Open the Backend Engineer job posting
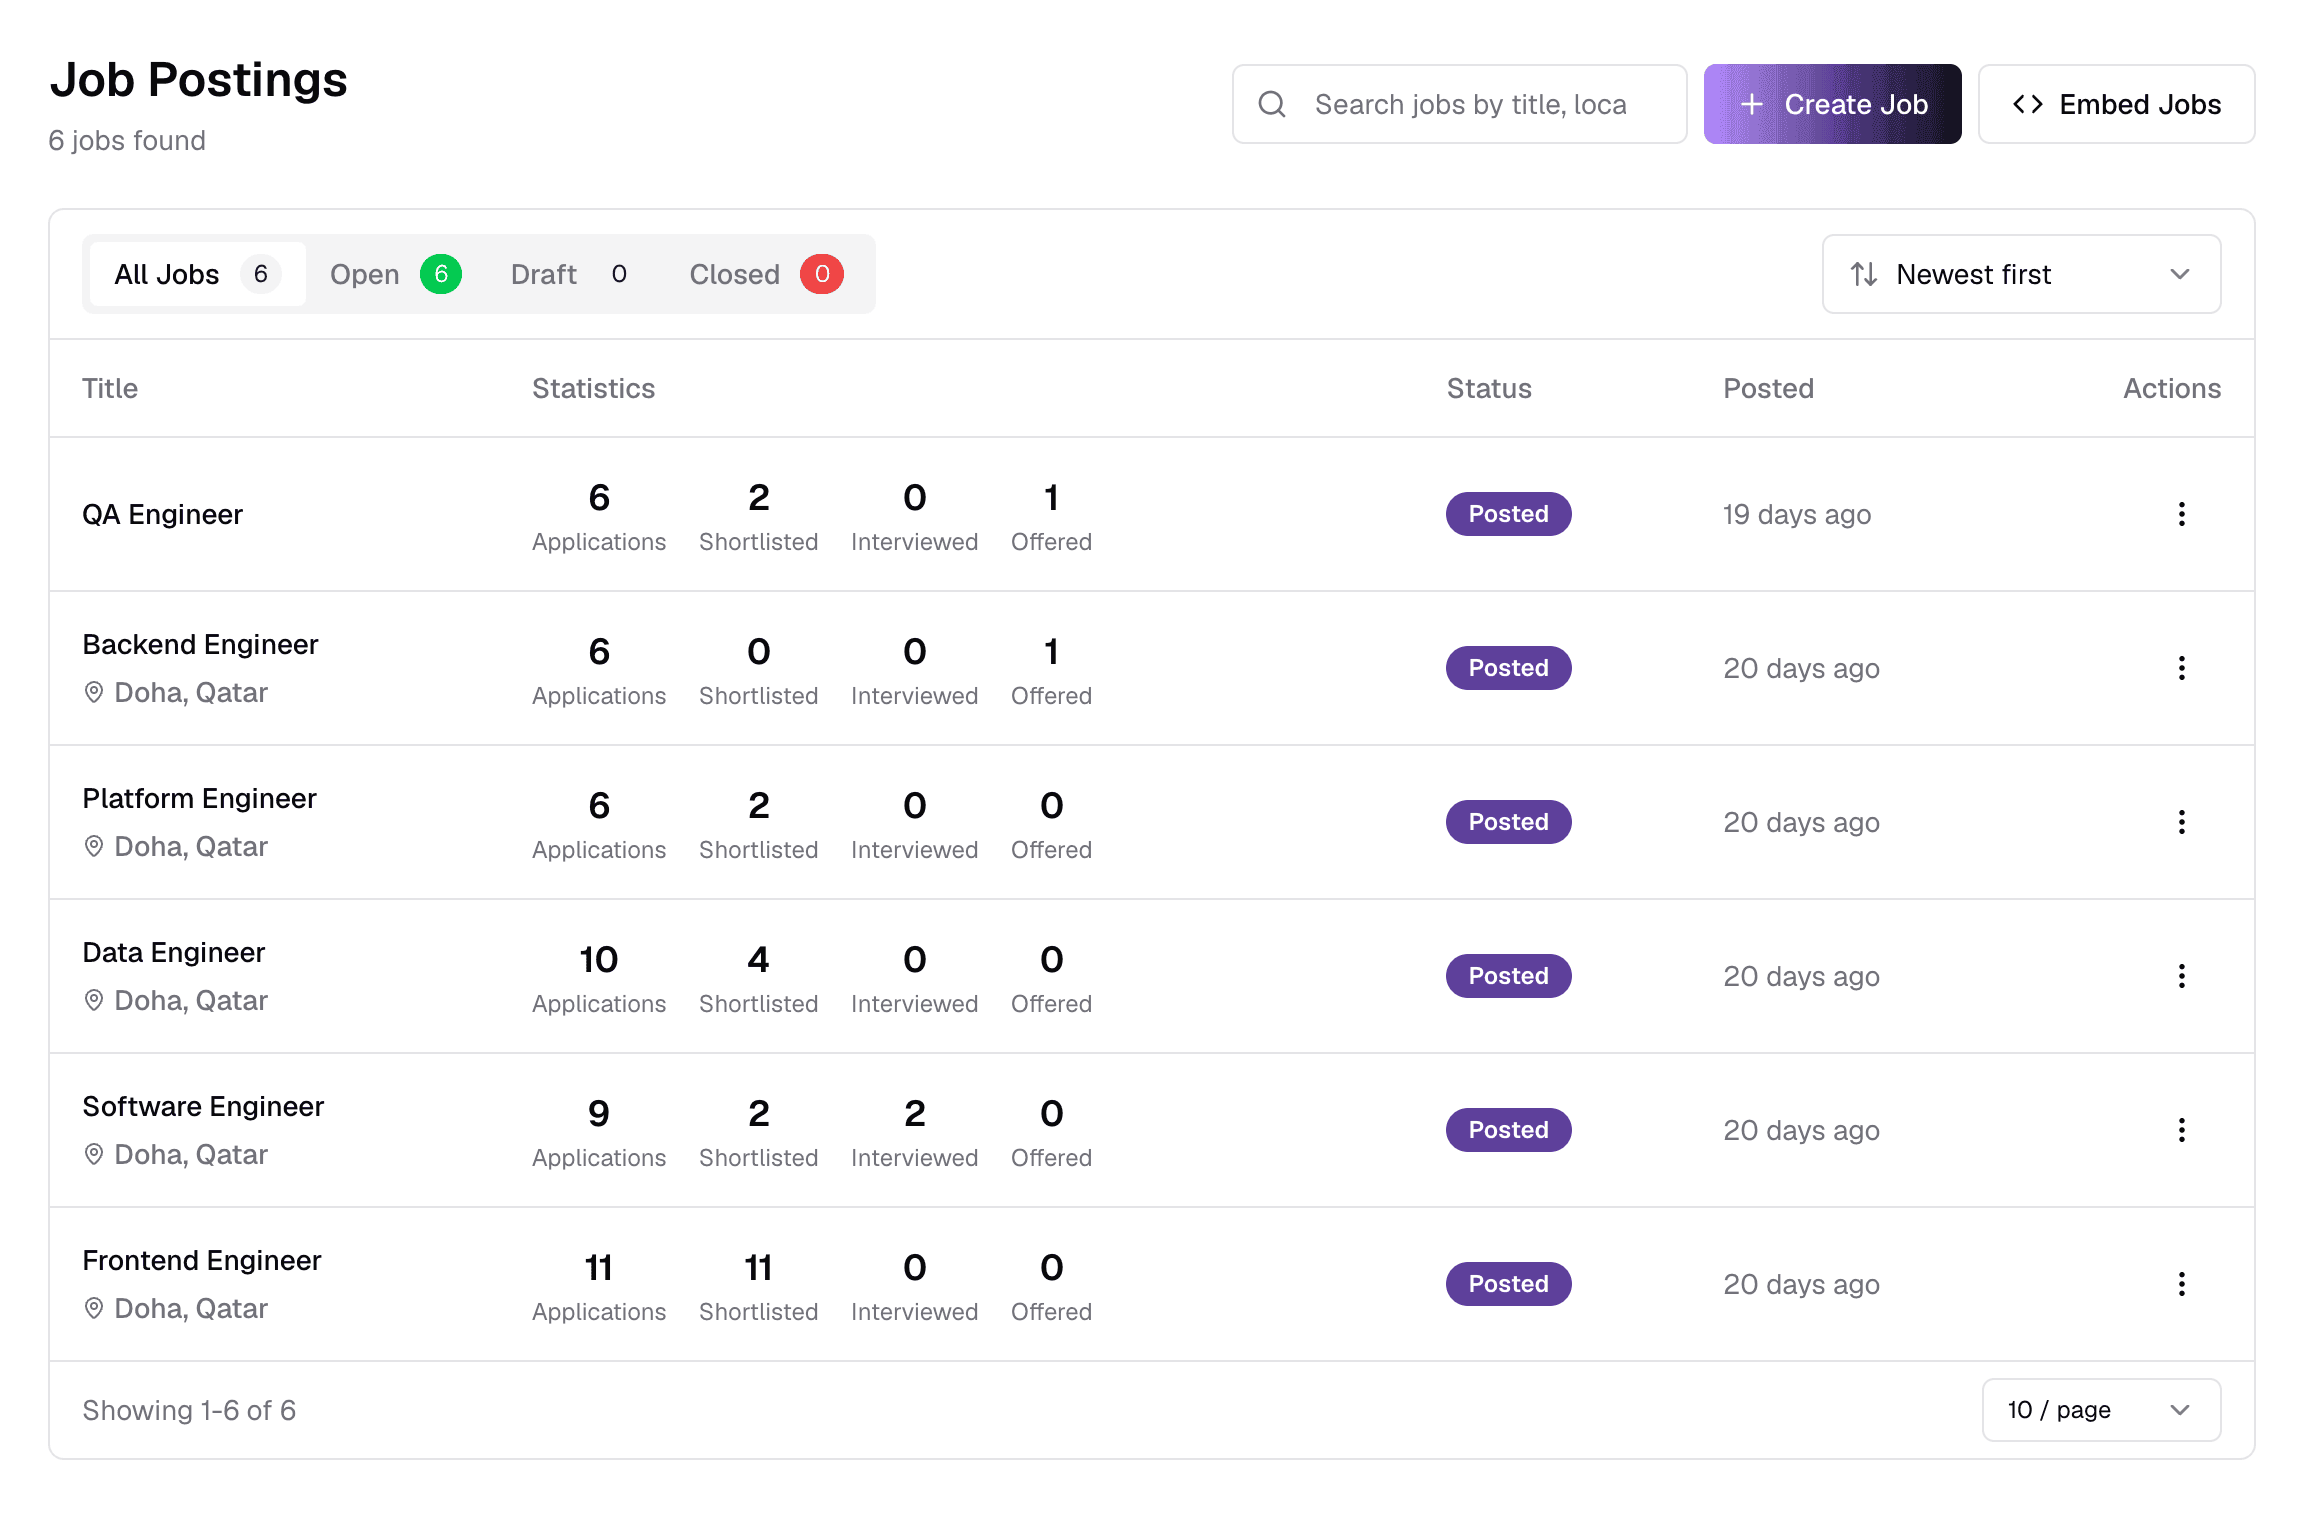 pos(200,644)
